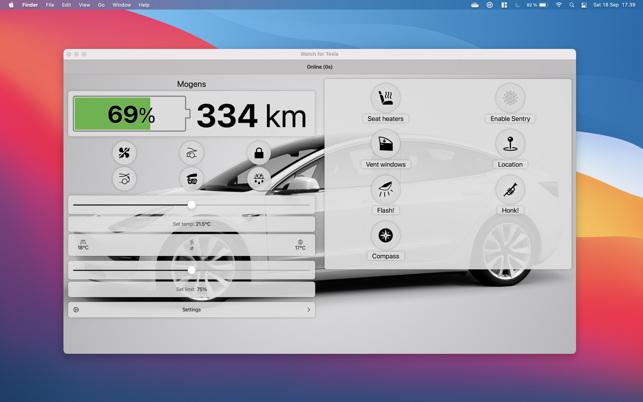Viewport: 643px width, 402px height.
Task: Click the Vent windows label
Action: click(x=385, y=164)
